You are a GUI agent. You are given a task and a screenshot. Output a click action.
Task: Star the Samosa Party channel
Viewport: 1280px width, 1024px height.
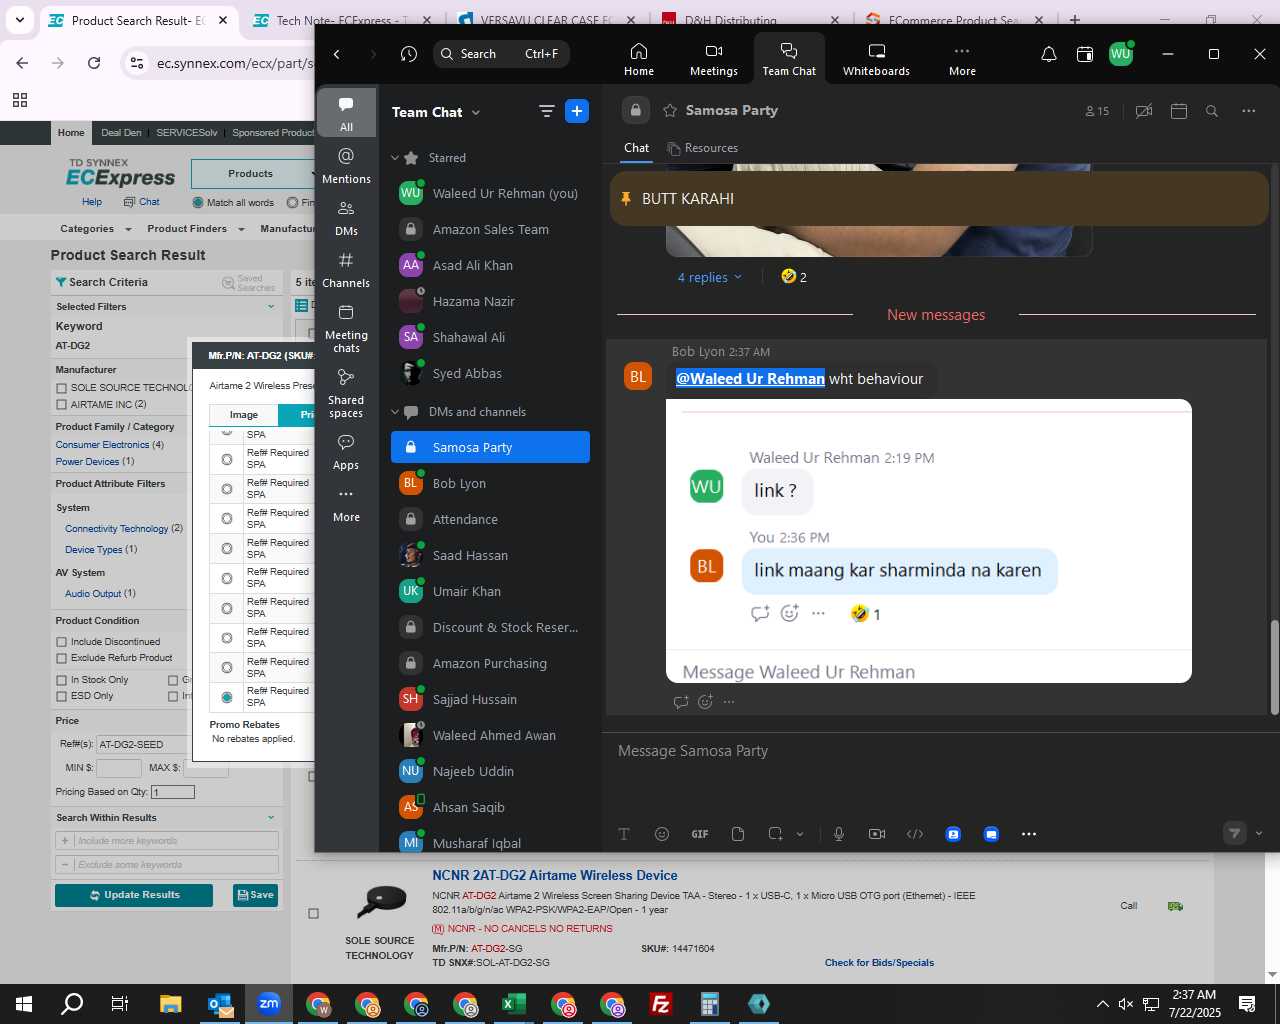670,110
